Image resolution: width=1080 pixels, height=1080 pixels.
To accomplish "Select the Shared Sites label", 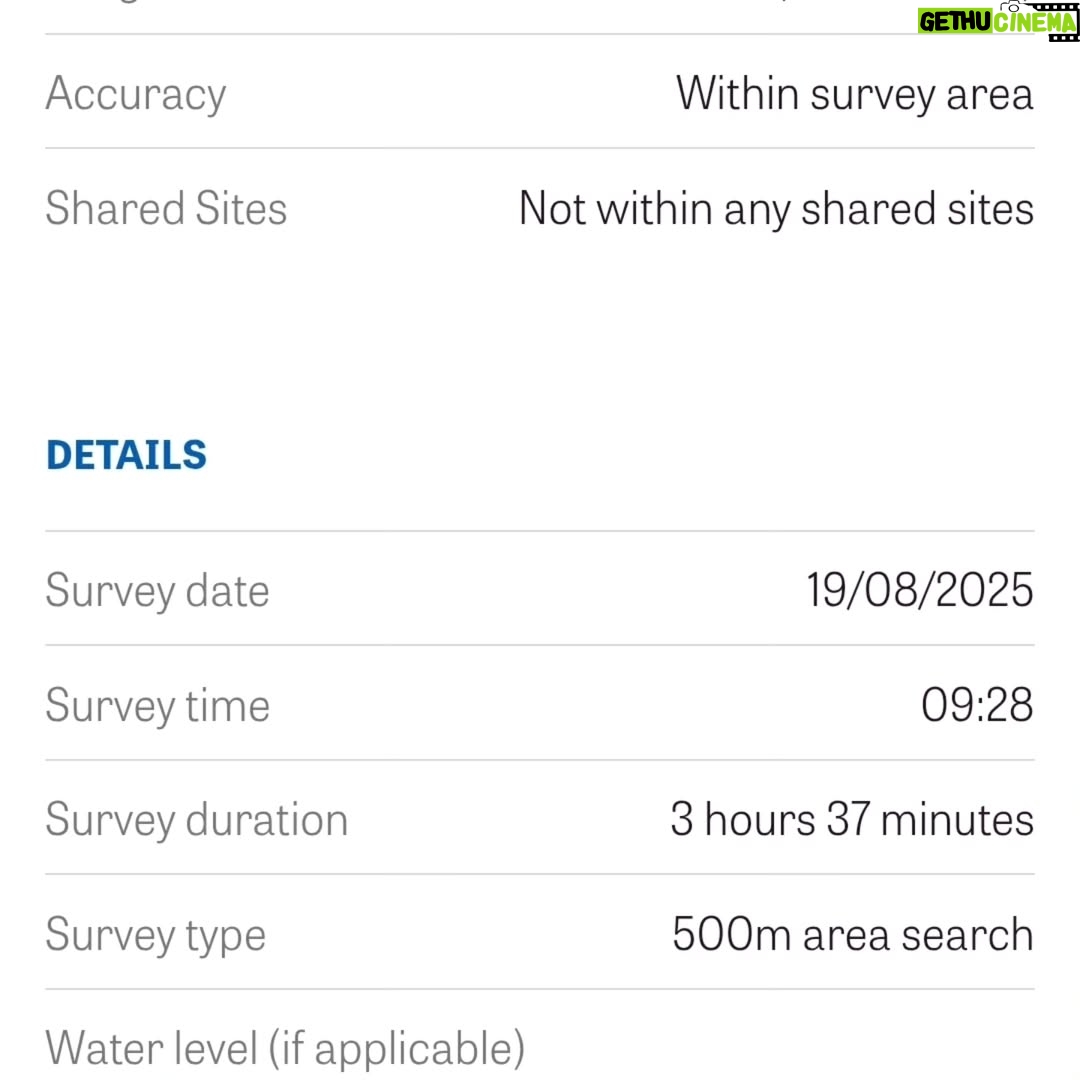I will 166,208.
